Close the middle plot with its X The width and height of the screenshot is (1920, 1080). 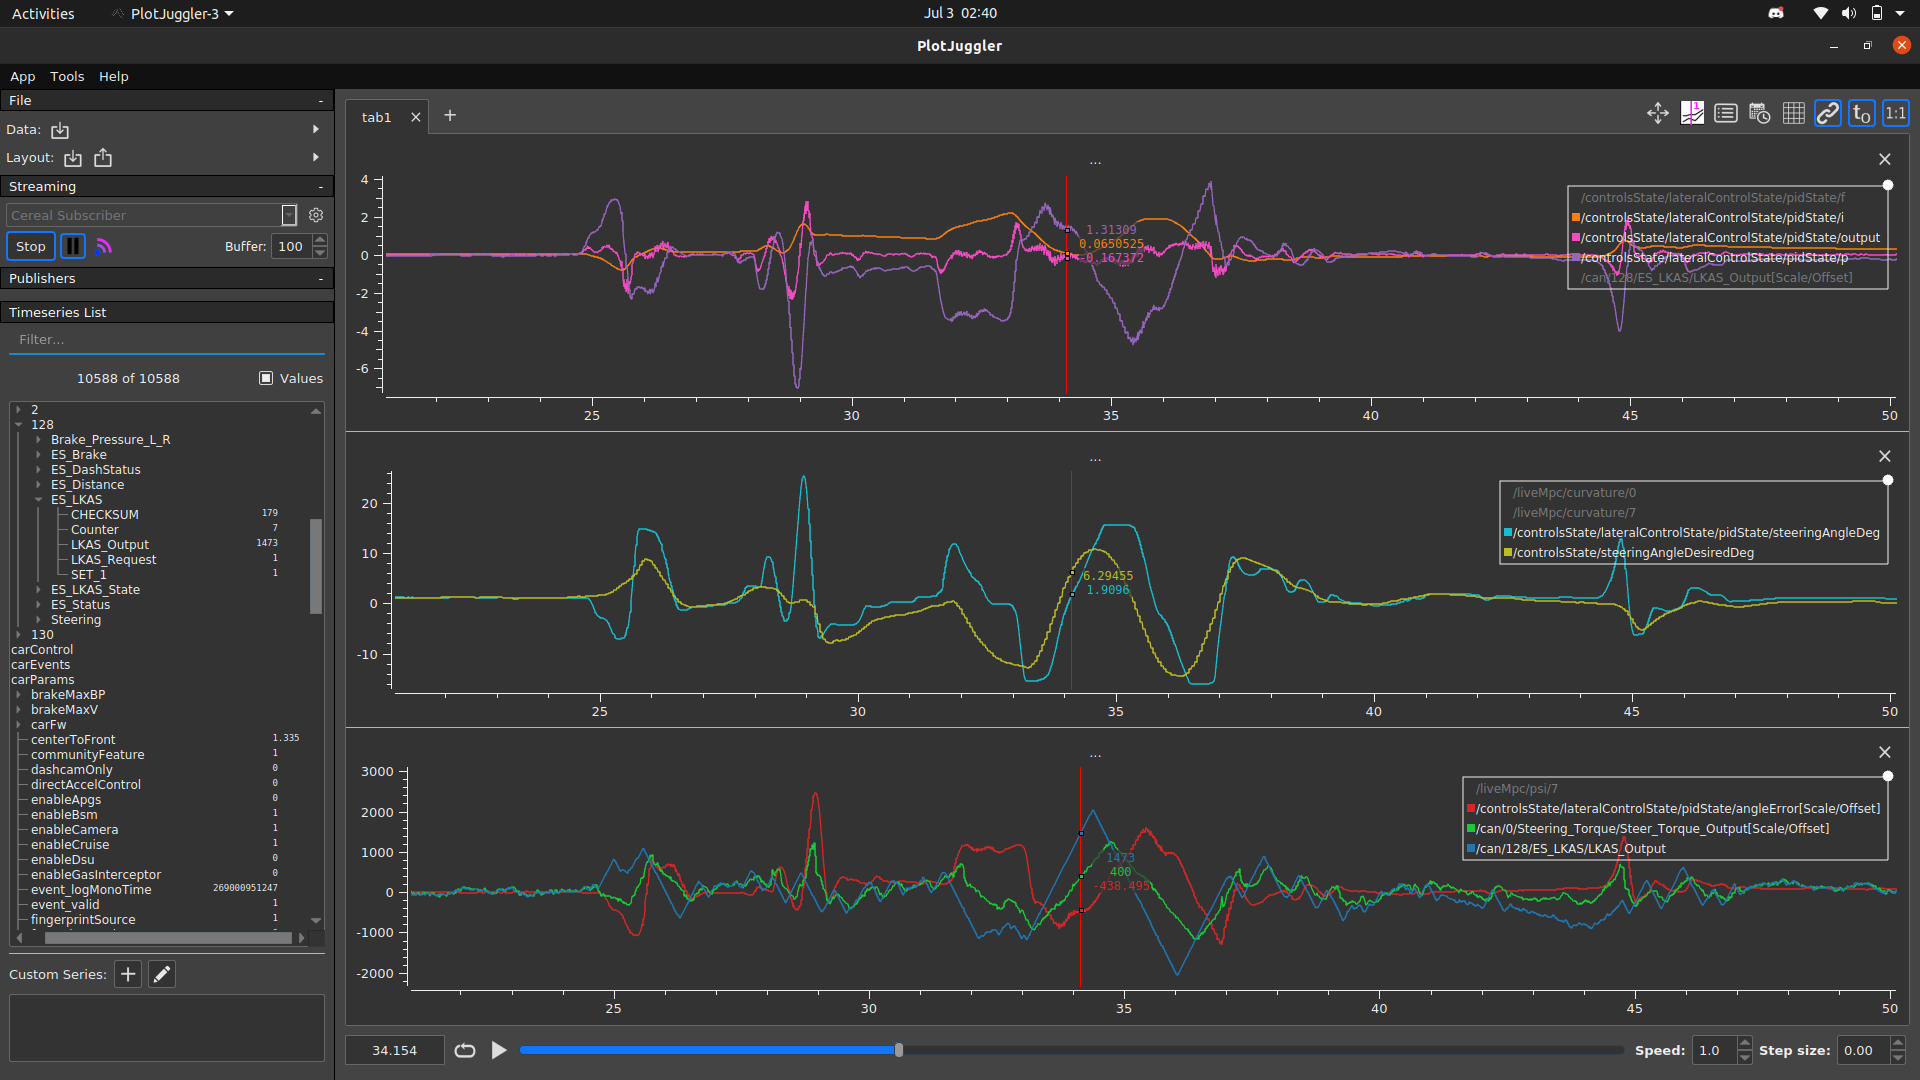pyautogui.click(x=1885, y=456)
